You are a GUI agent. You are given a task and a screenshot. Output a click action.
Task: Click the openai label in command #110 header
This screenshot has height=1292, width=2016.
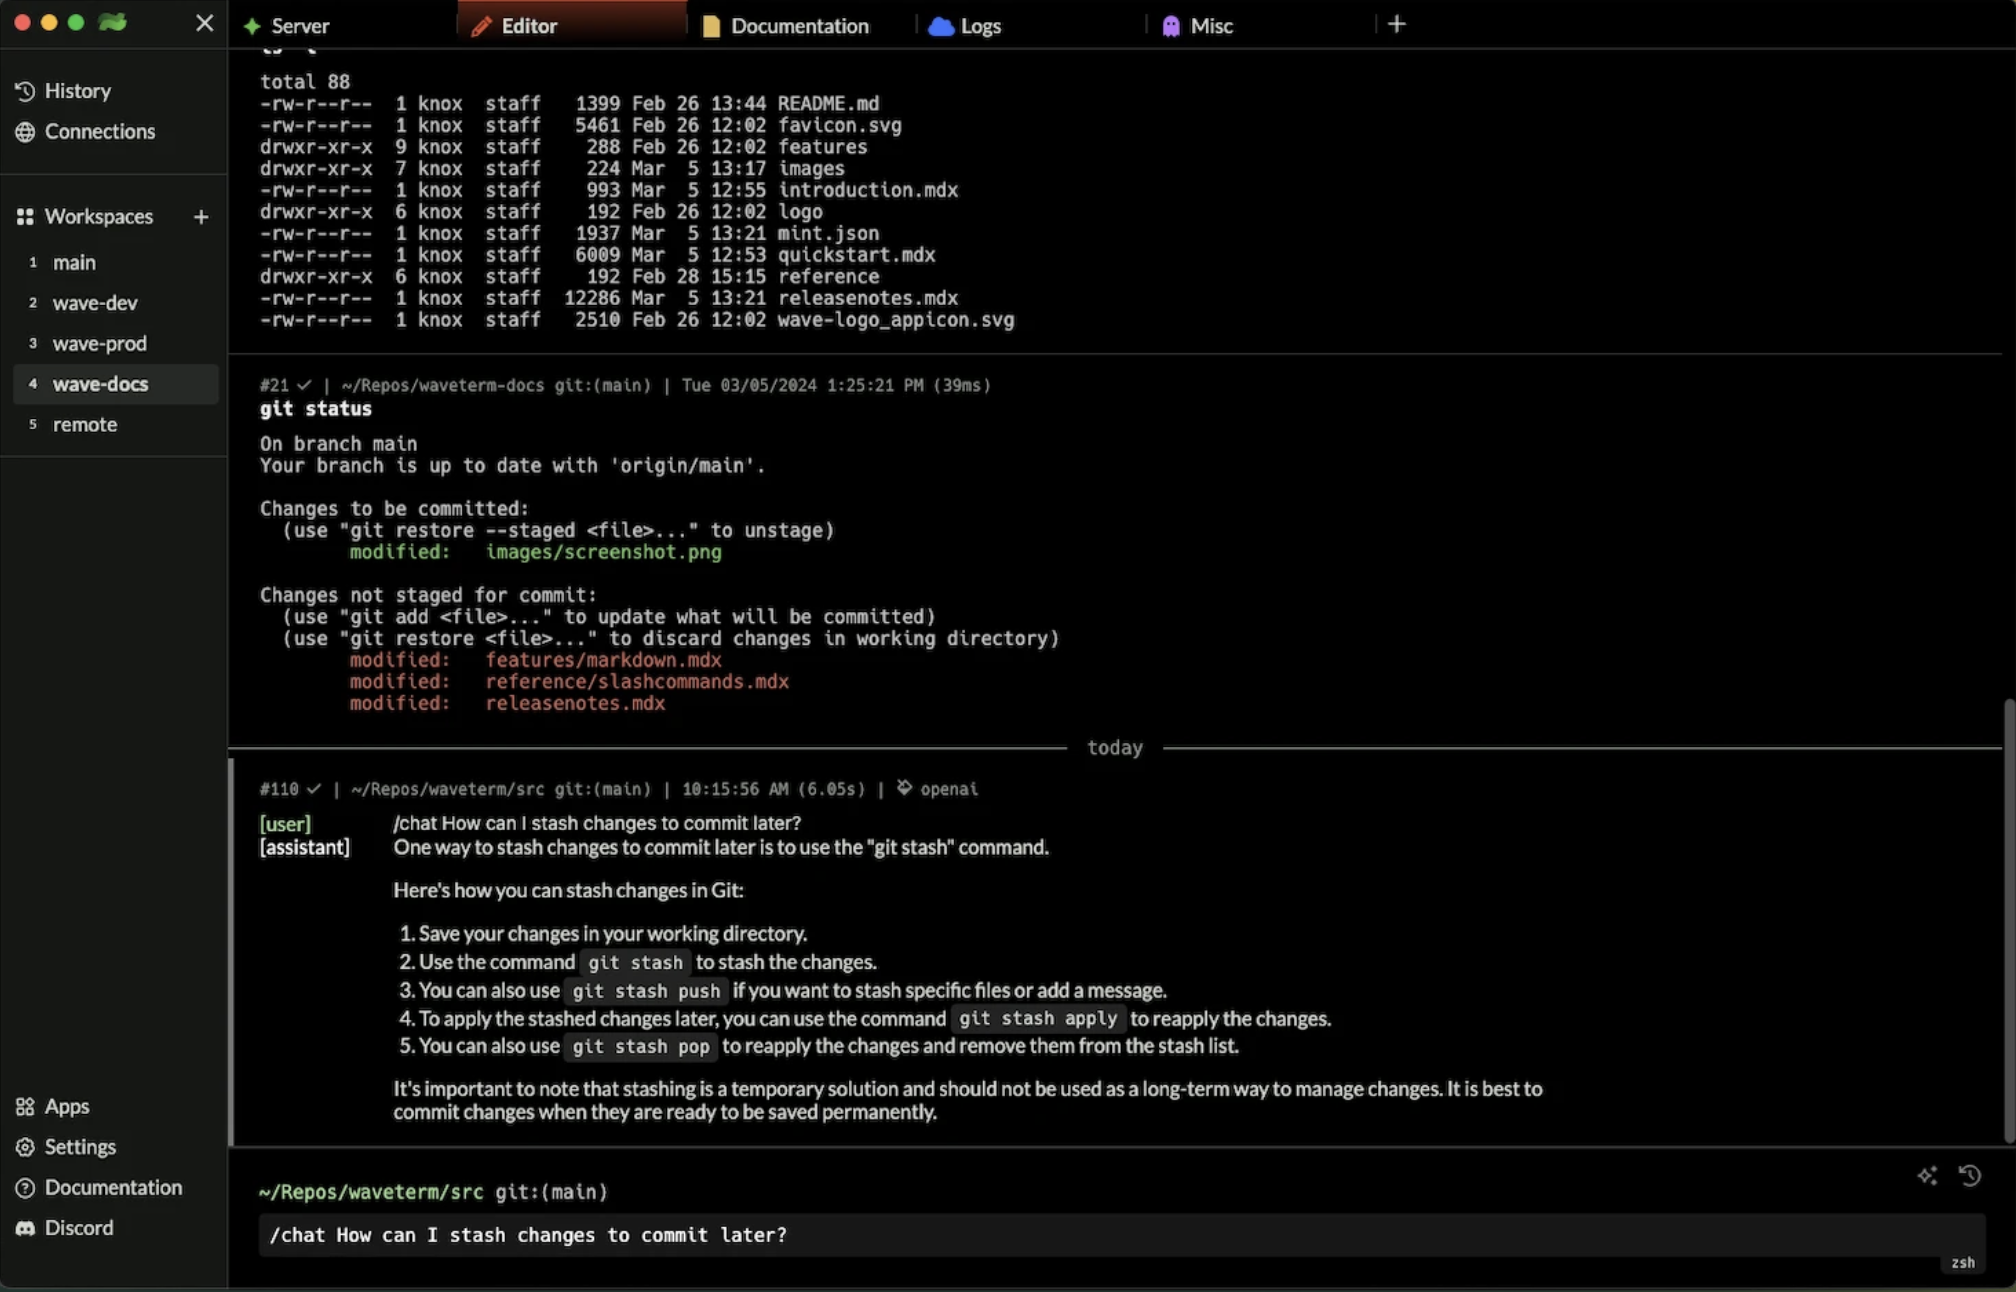click(x=949, y=790)
